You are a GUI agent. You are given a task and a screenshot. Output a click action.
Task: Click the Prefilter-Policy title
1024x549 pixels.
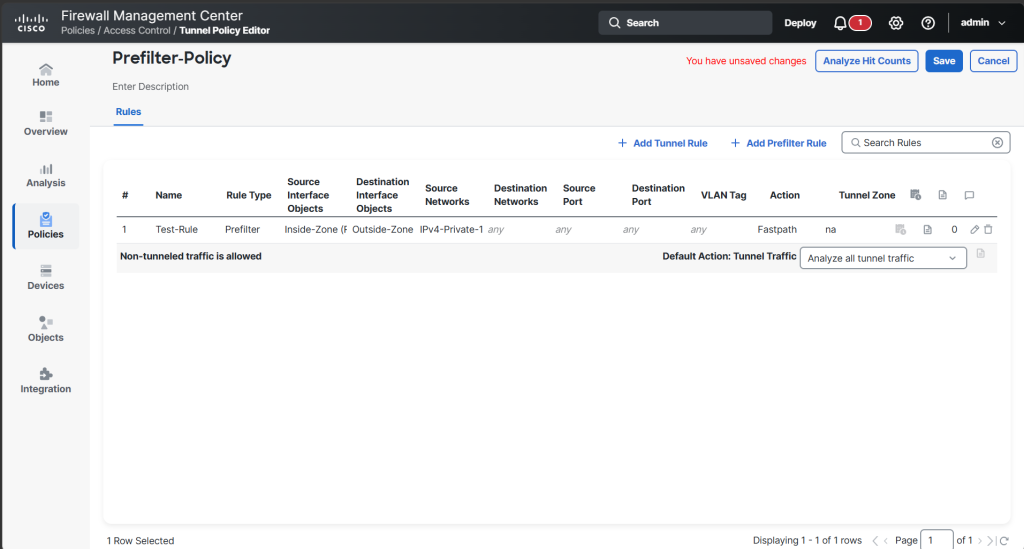(x=172, y=58)
